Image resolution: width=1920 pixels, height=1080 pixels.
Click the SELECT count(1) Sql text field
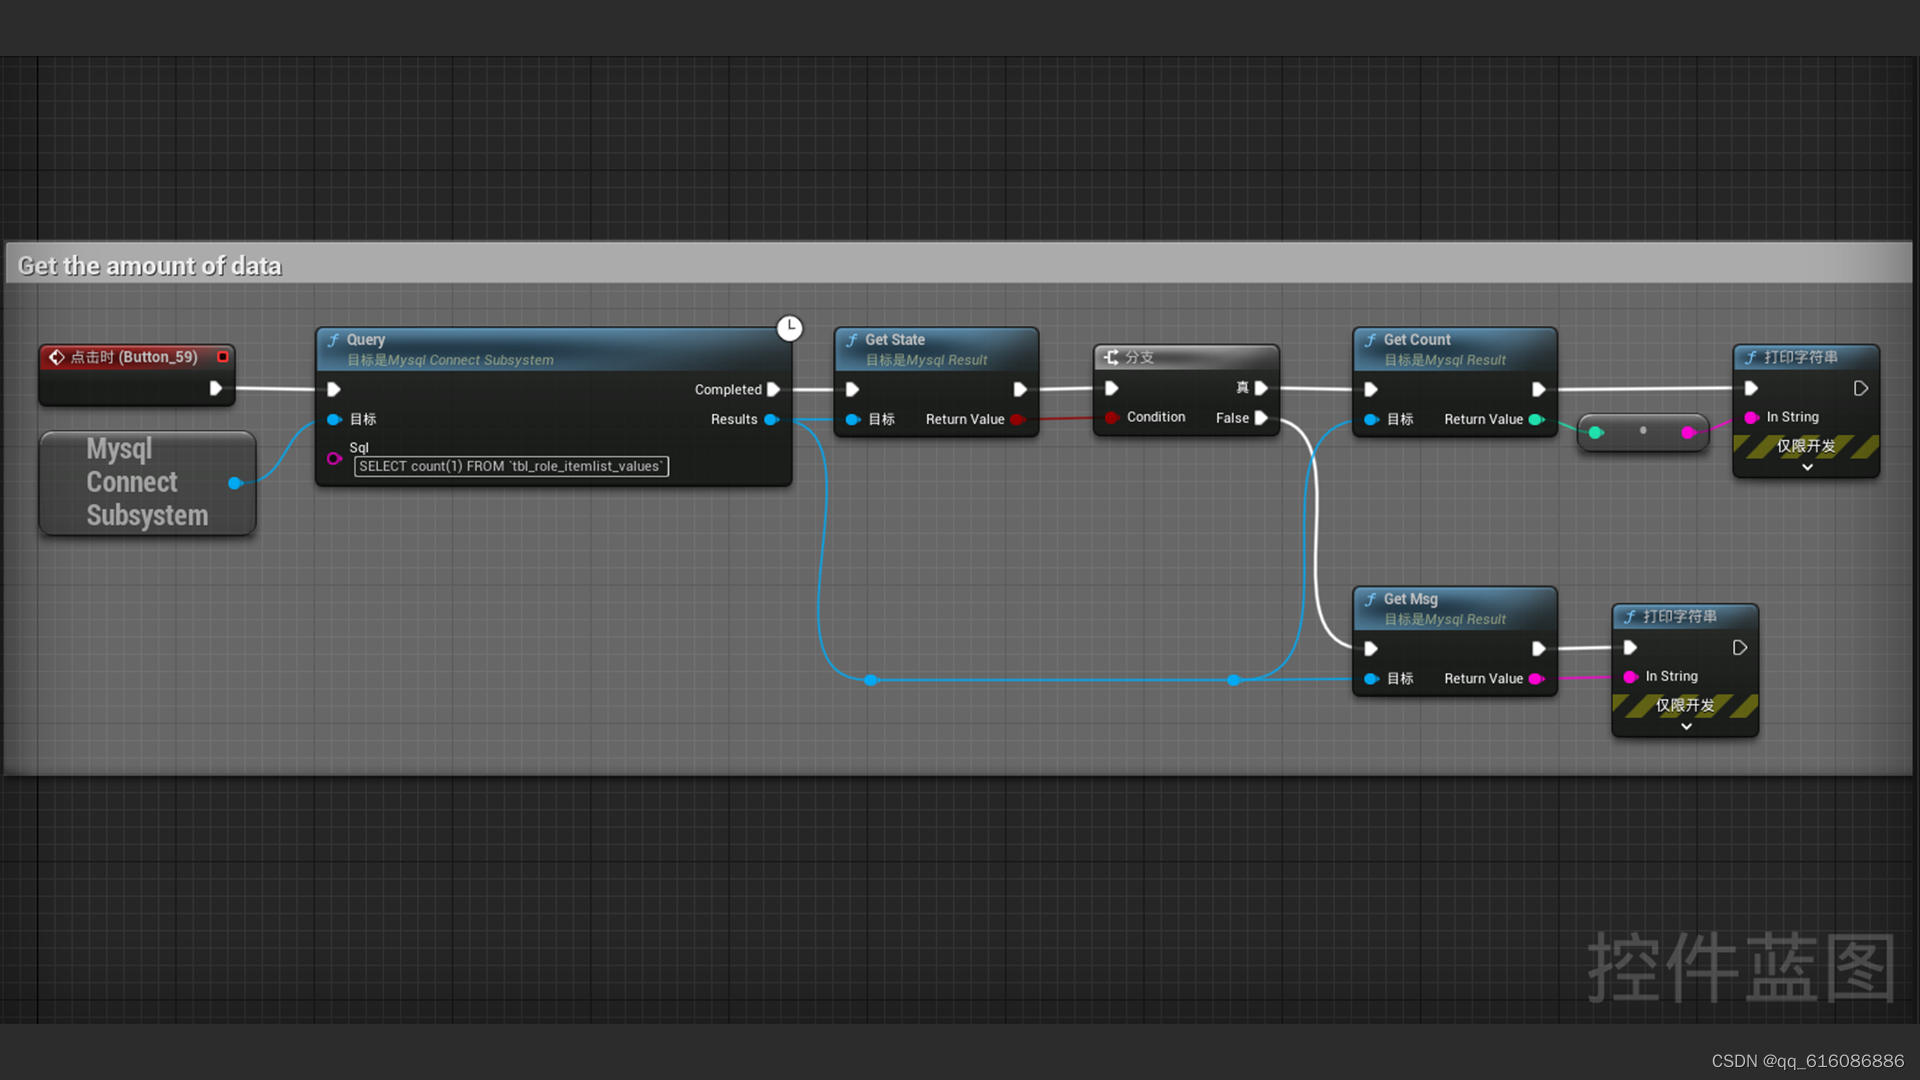[510, 466]
